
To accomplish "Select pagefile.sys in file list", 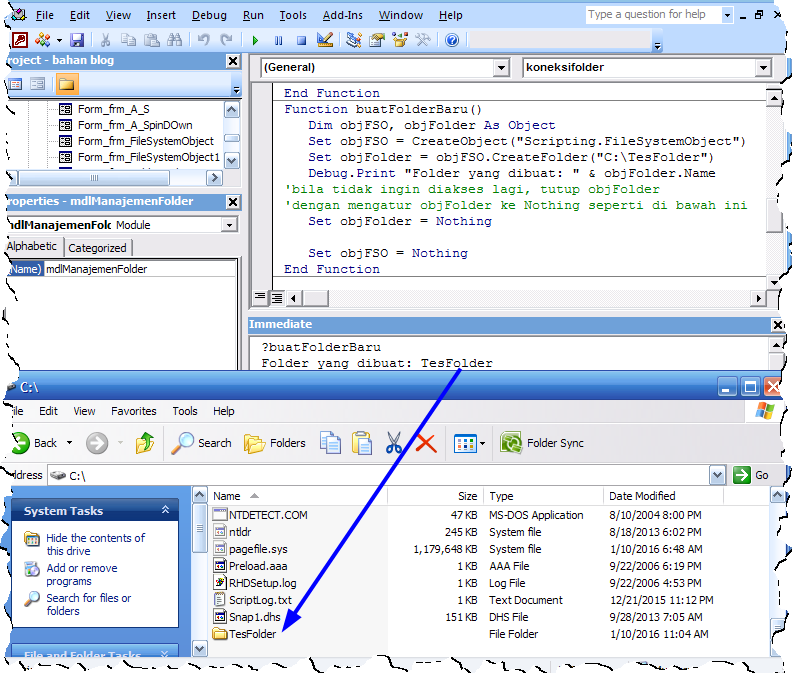I will [x=258, y=549].
